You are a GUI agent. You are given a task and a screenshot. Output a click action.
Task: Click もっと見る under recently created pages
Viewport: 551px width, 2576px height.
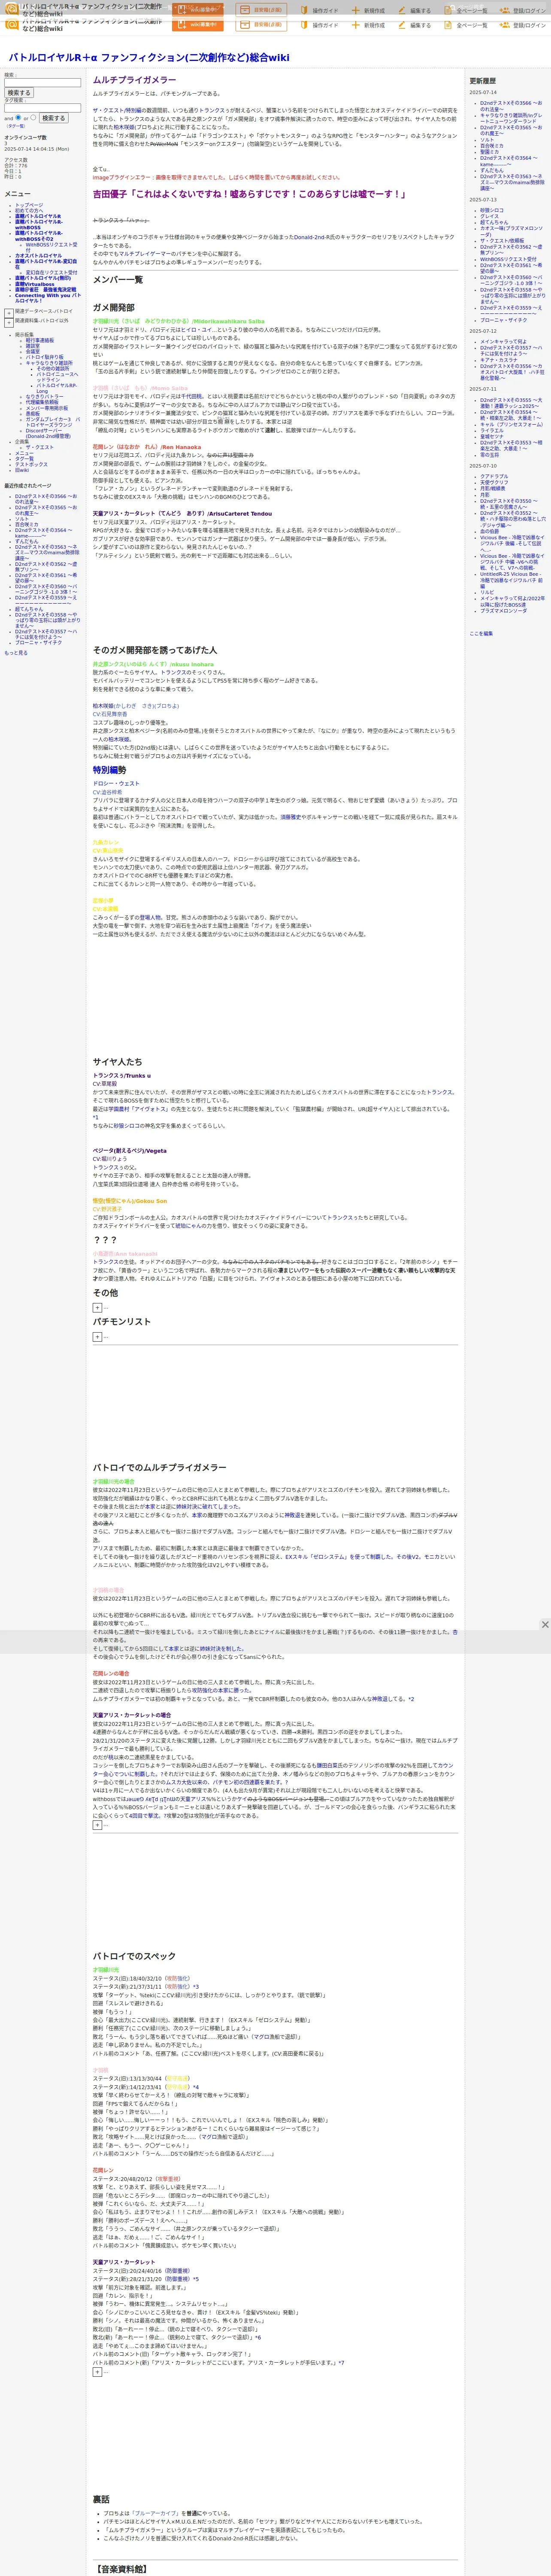coord(16,653)
